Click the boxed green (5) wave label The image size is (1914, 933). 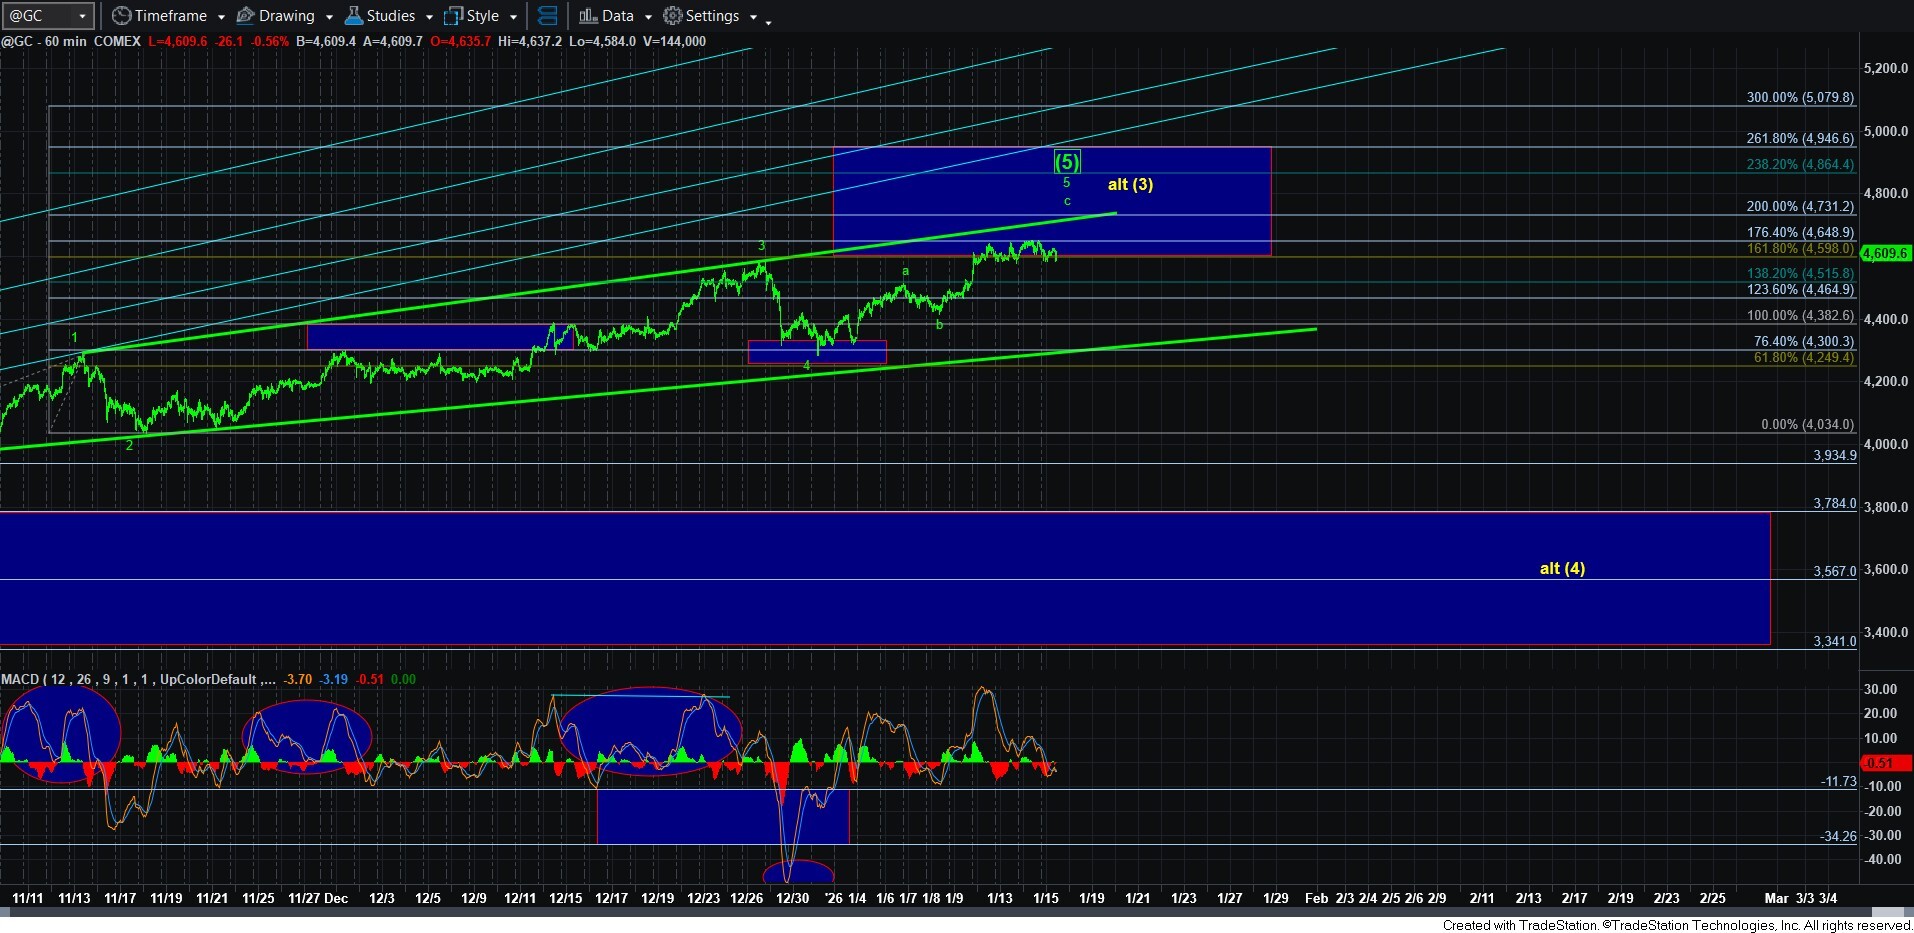tap(1067, 161)
